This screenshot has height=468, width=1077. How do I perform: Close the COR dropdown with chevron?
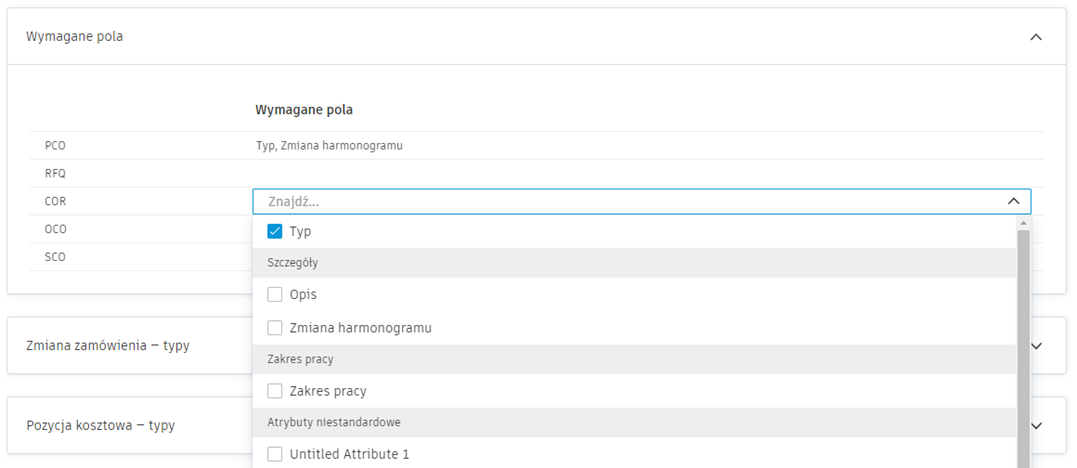[1013, 201]
